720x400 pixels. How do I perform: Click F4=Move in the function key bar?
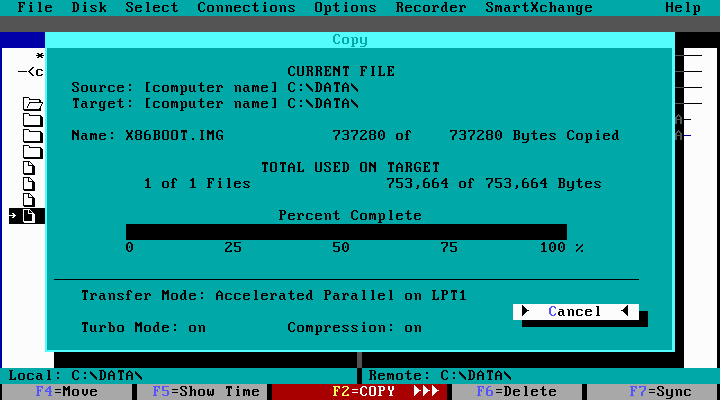[x=67, y=392]
